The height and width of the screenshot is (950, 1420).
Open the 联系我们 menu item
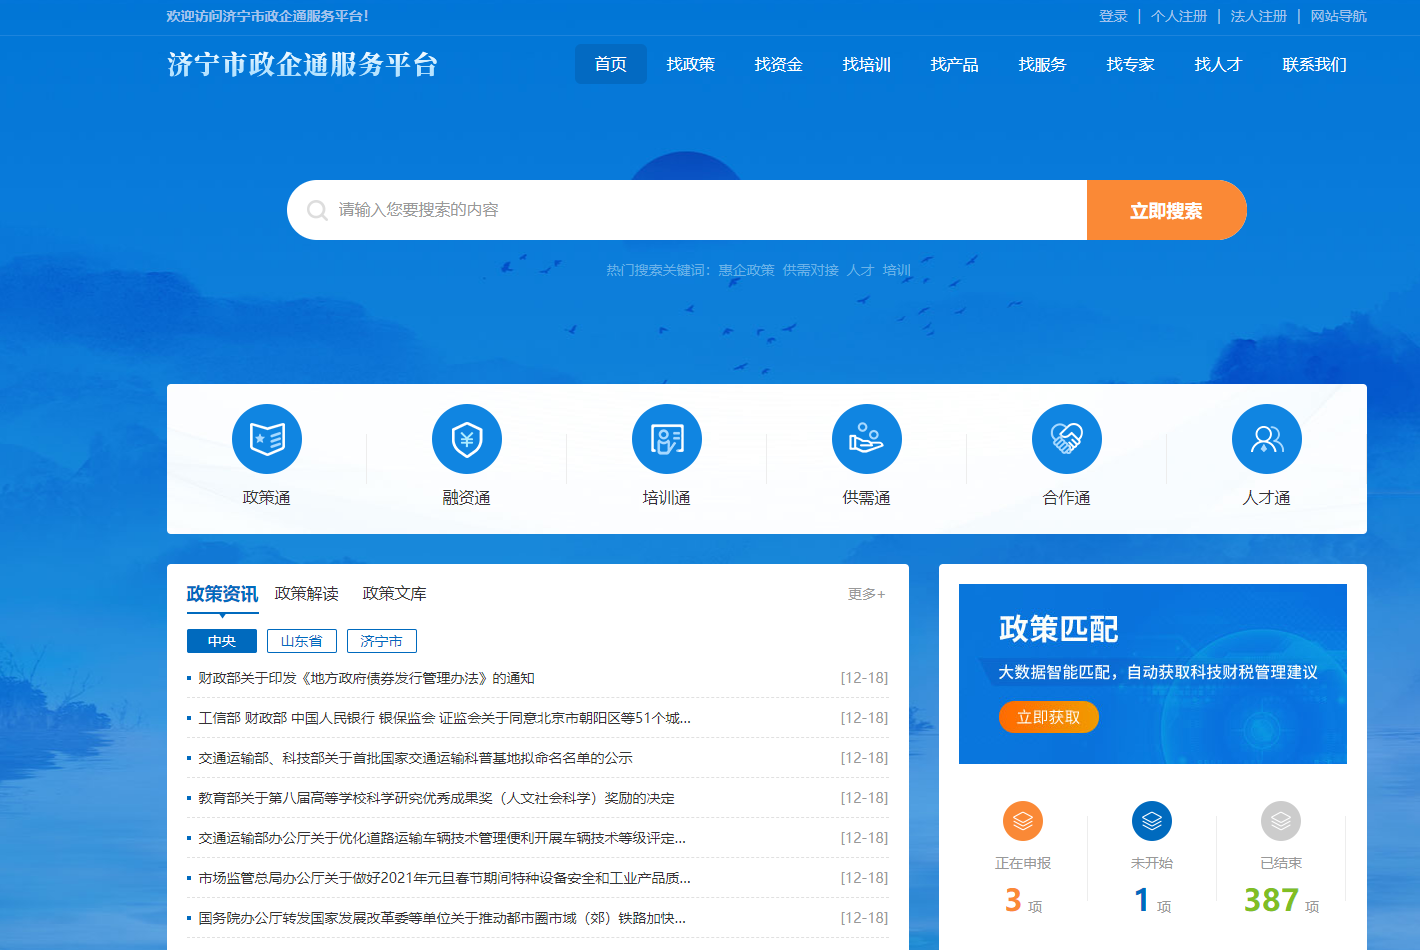[x=1315, y=64]
